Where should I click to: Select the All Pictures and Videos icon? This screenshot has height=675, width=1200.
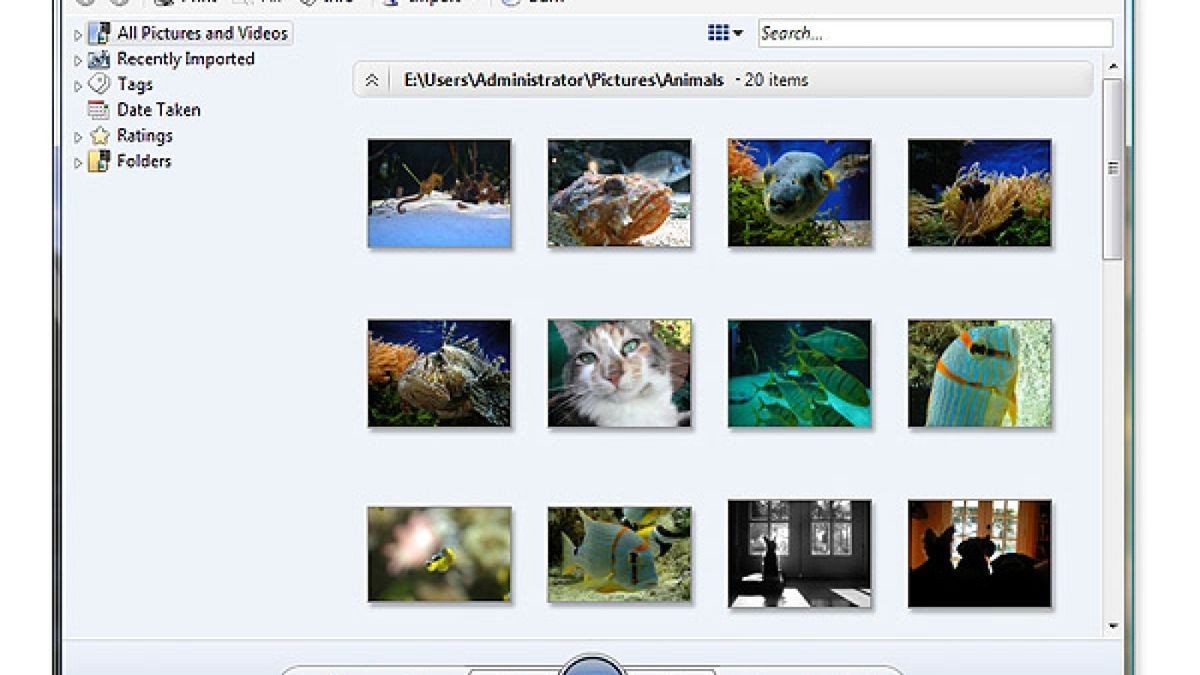99,33
